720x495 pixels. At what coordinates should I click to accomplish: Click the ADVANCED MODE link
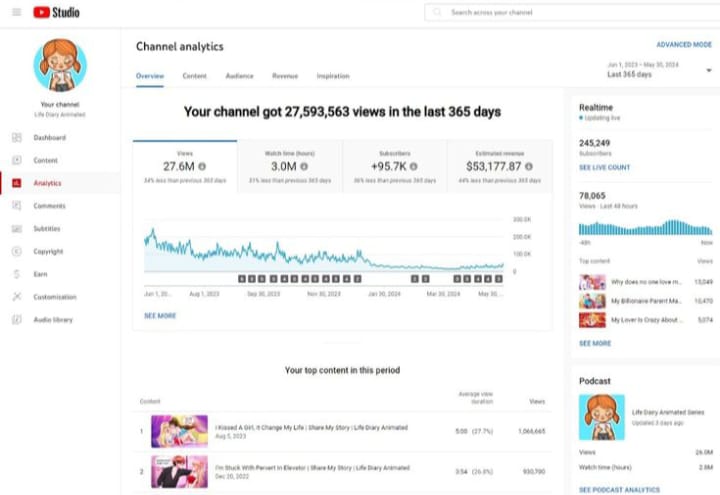pyautogui.click(x=684, y=45)
